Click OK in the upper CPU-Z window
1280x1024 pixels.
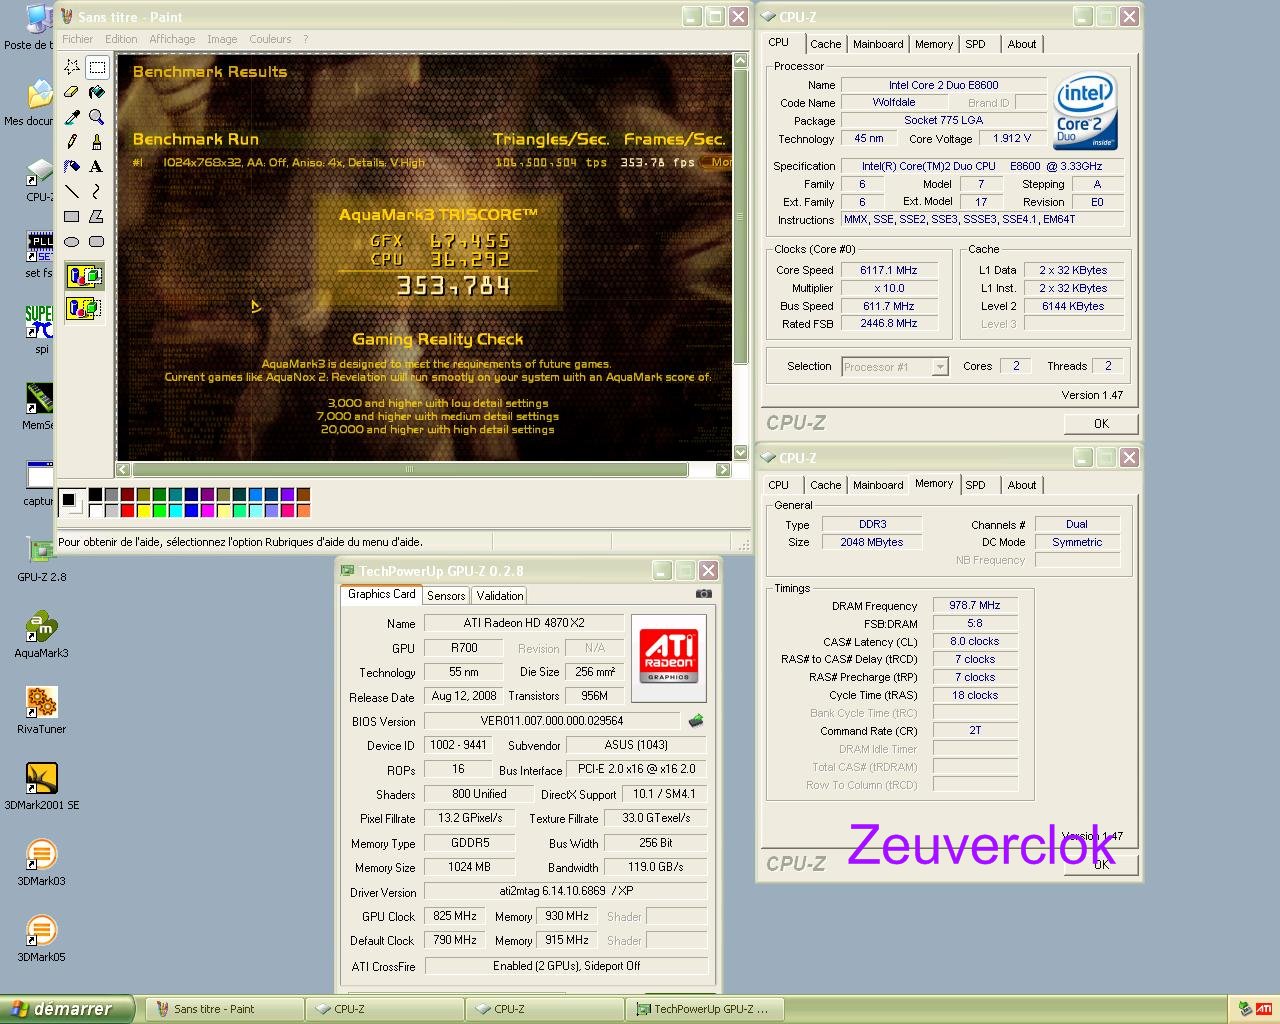point(1101,424)
